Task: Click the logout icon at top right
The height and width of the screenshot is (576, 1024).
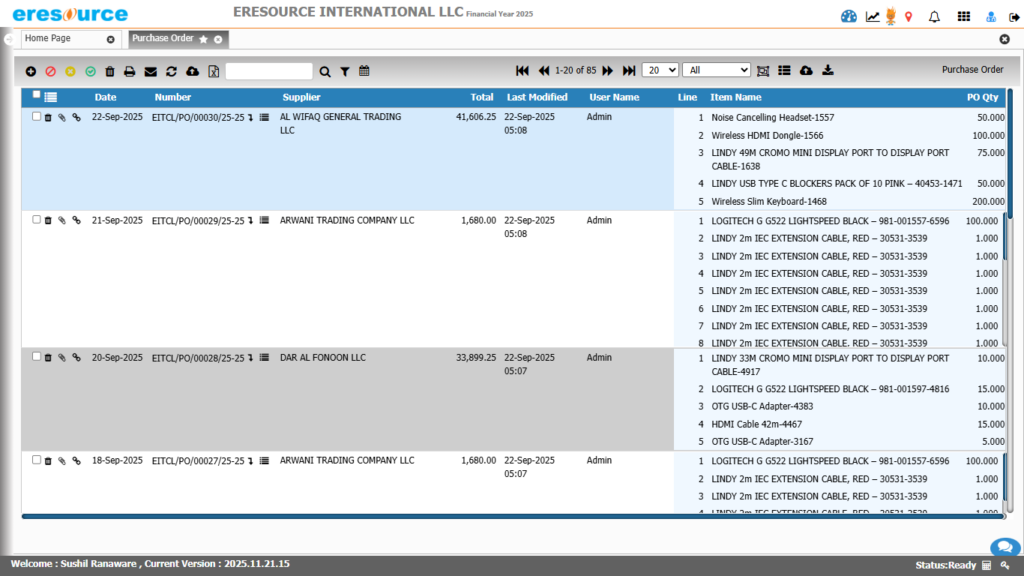Action: click(1013, 16)
